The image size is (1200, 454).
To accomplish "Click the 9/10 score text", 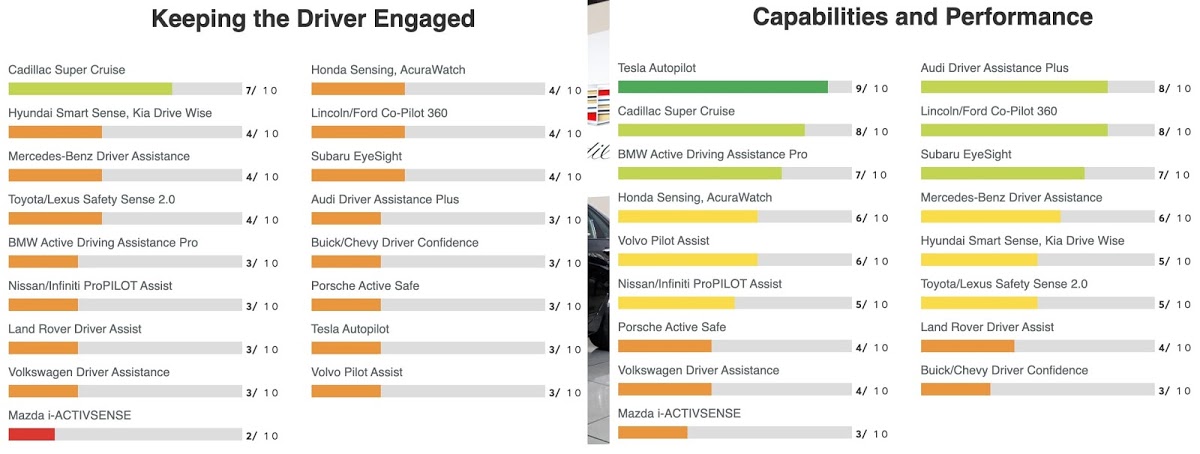I will (x=872, y=88).
